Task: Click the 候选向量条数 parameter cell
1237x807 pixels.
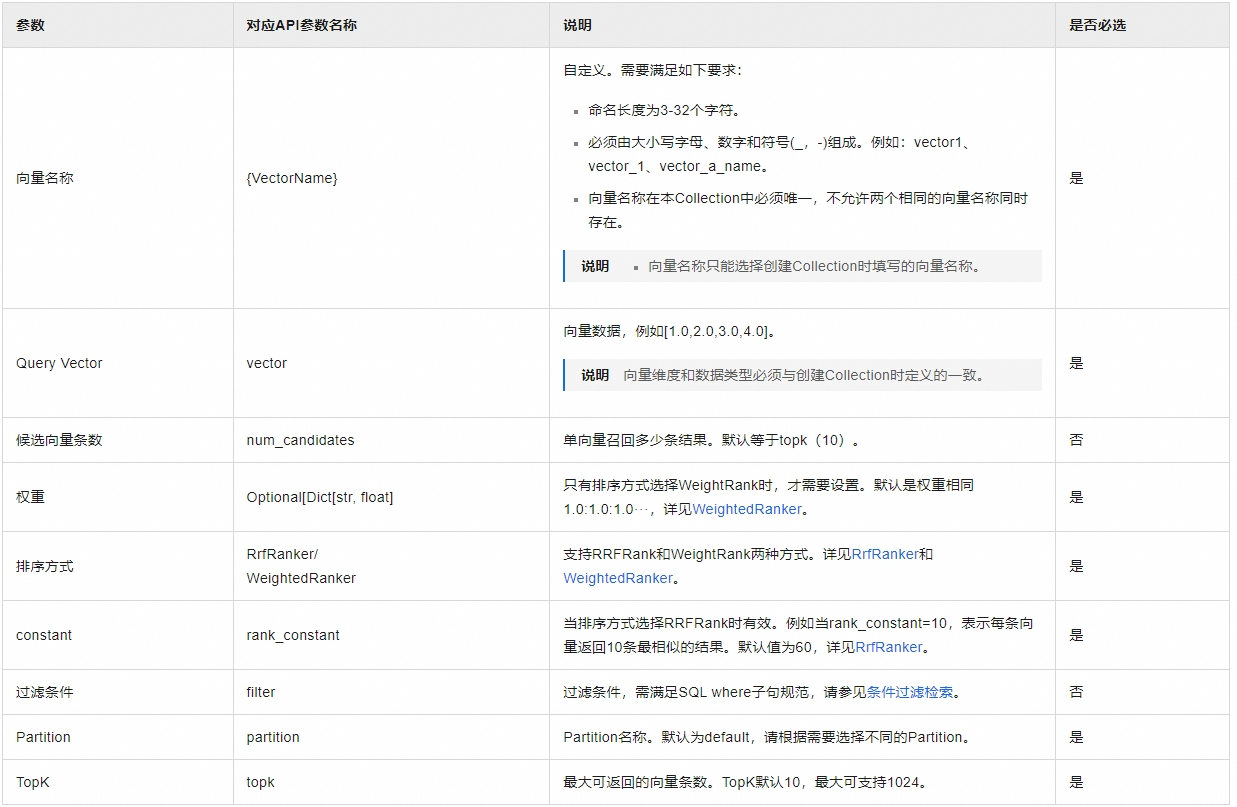Action: pyautogui.click(x=59, y=440)
